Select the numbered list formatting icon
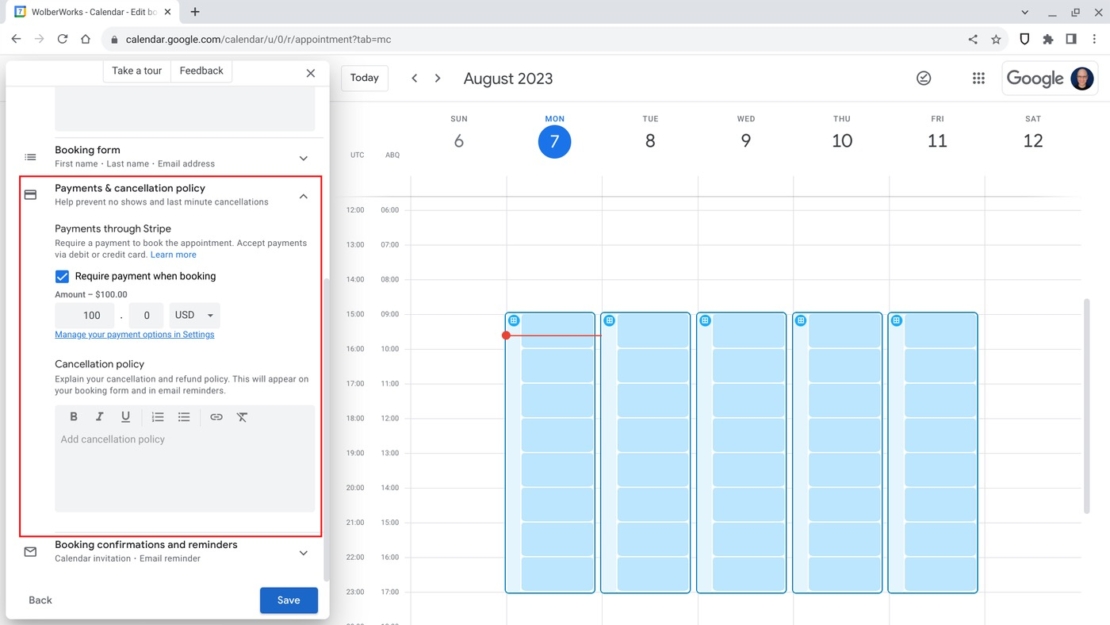The image size is (1110, 625). [157, 416]
